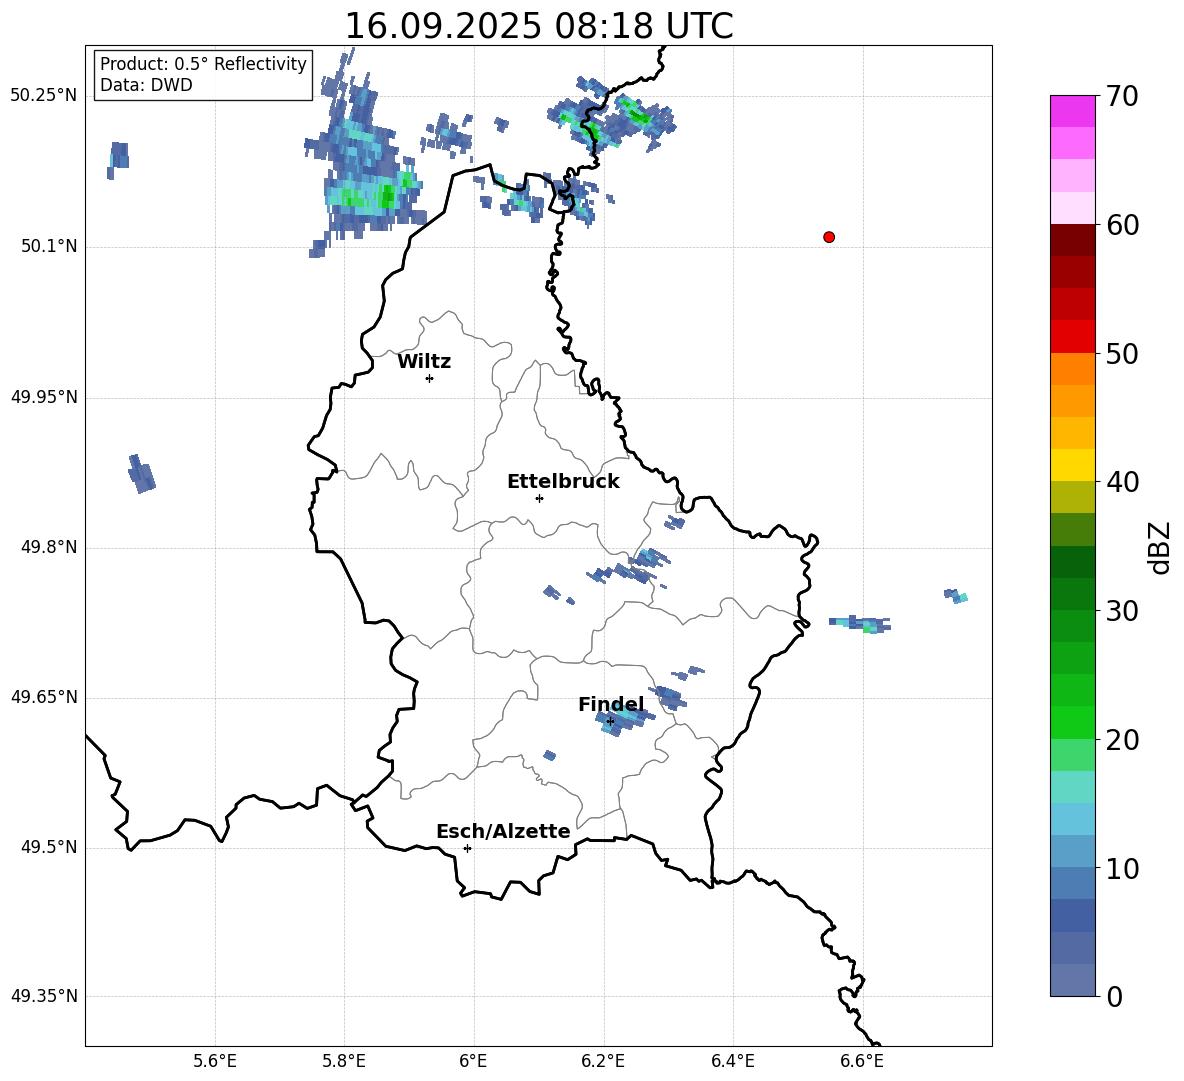The image size is (1184, 1081).
Task: Pick the bright red colorbar swatch at 50 dBZ
Action: tap(1073, 337)
